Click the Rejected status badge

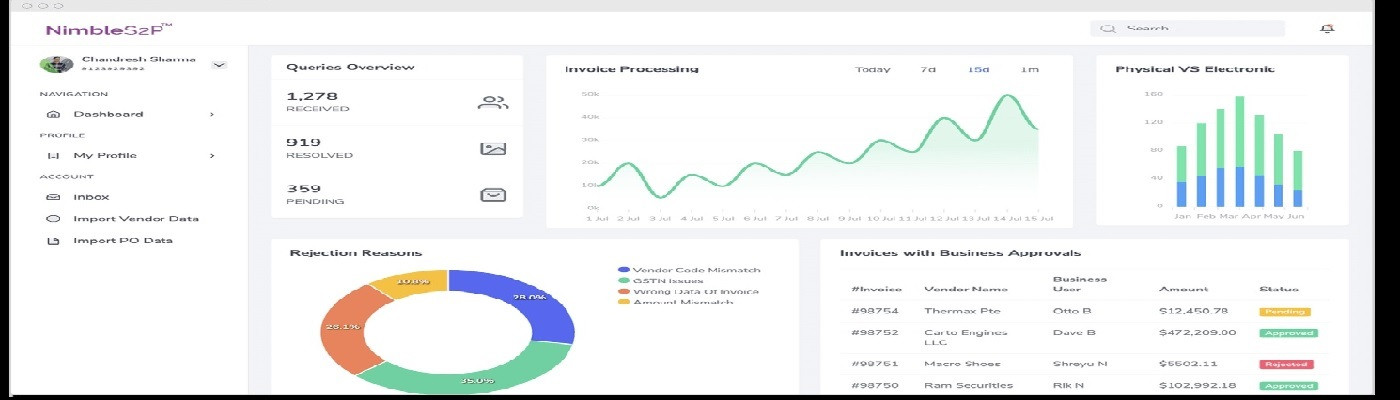[1287, 364]
